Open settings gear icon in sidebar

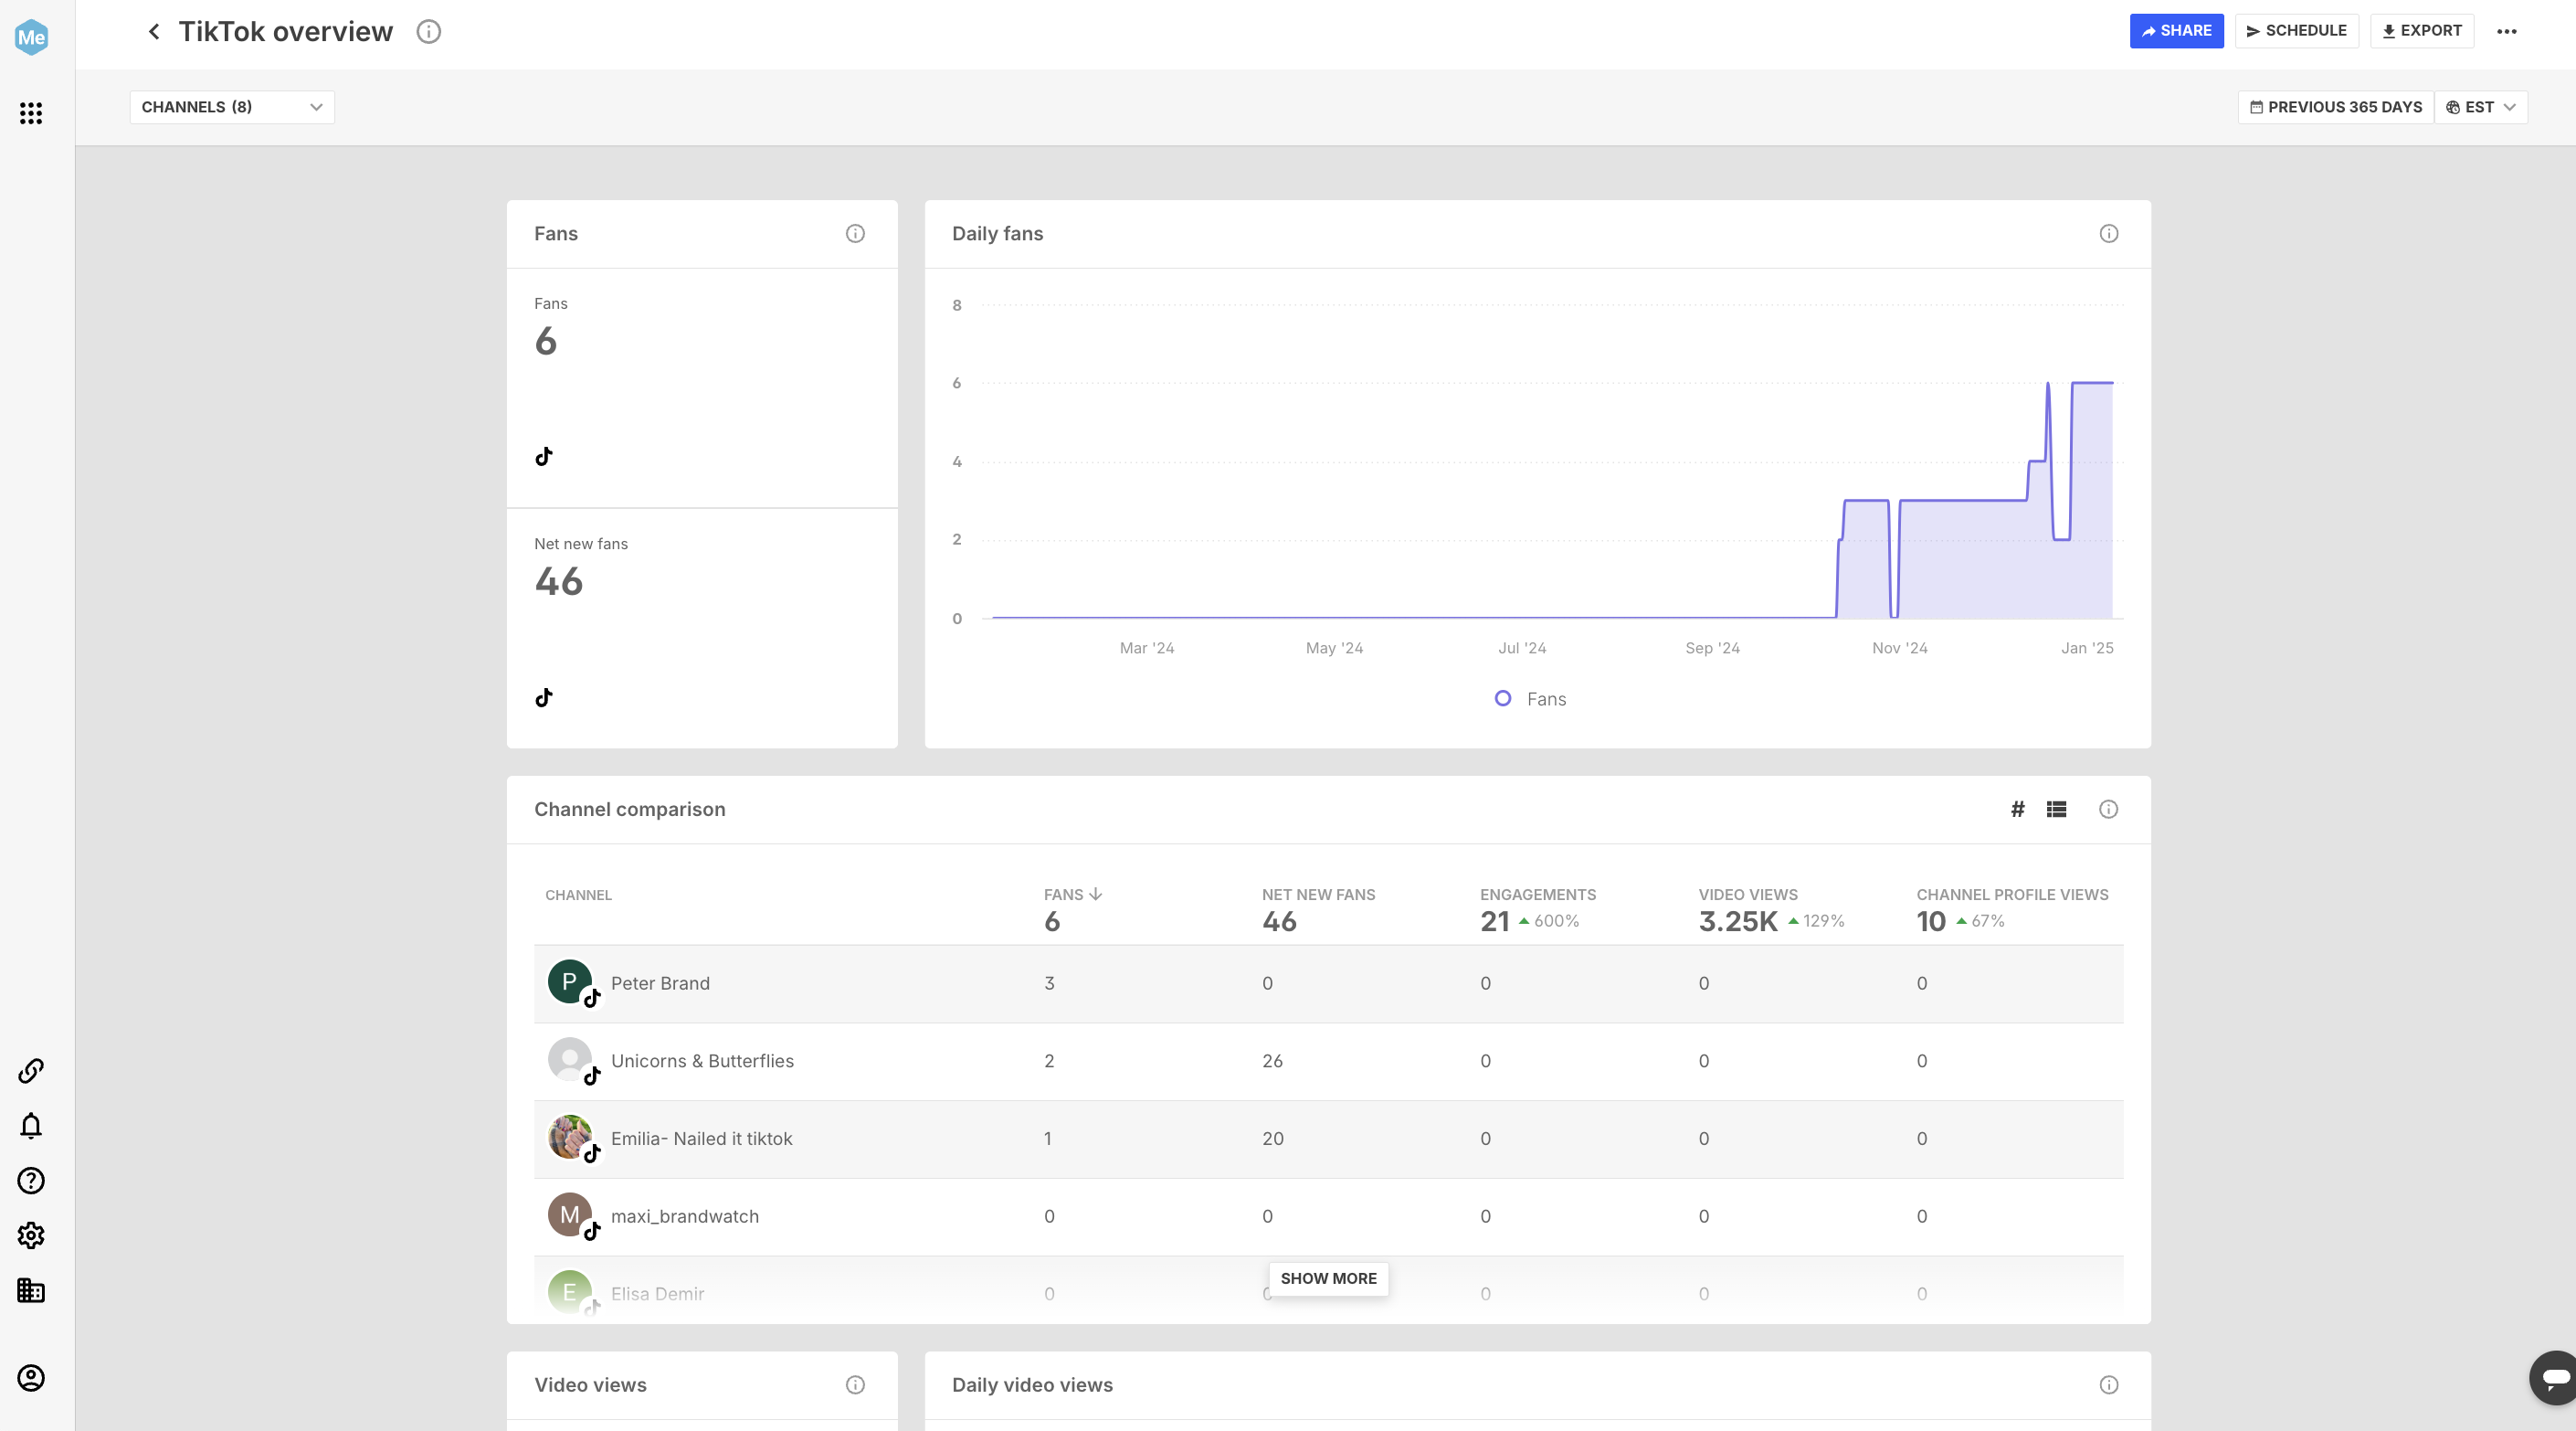pos(31,1236)
